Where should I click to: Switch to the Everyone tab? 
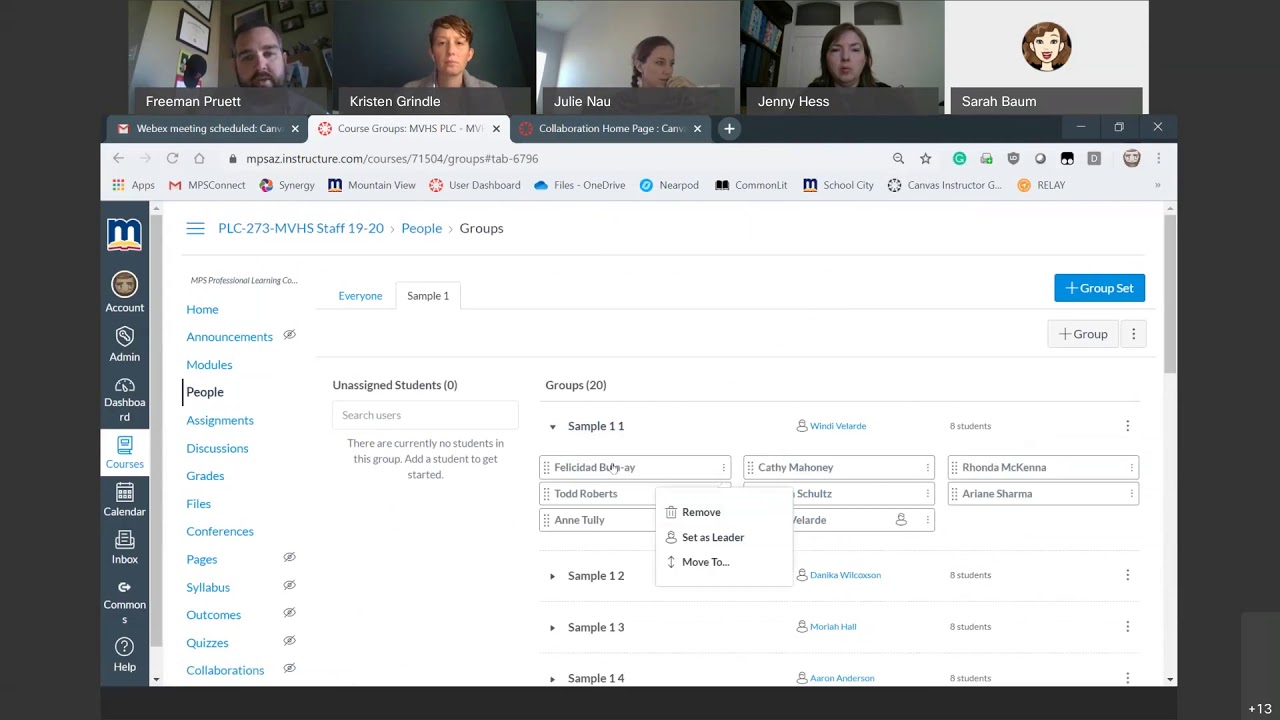[x=360, y=296]
